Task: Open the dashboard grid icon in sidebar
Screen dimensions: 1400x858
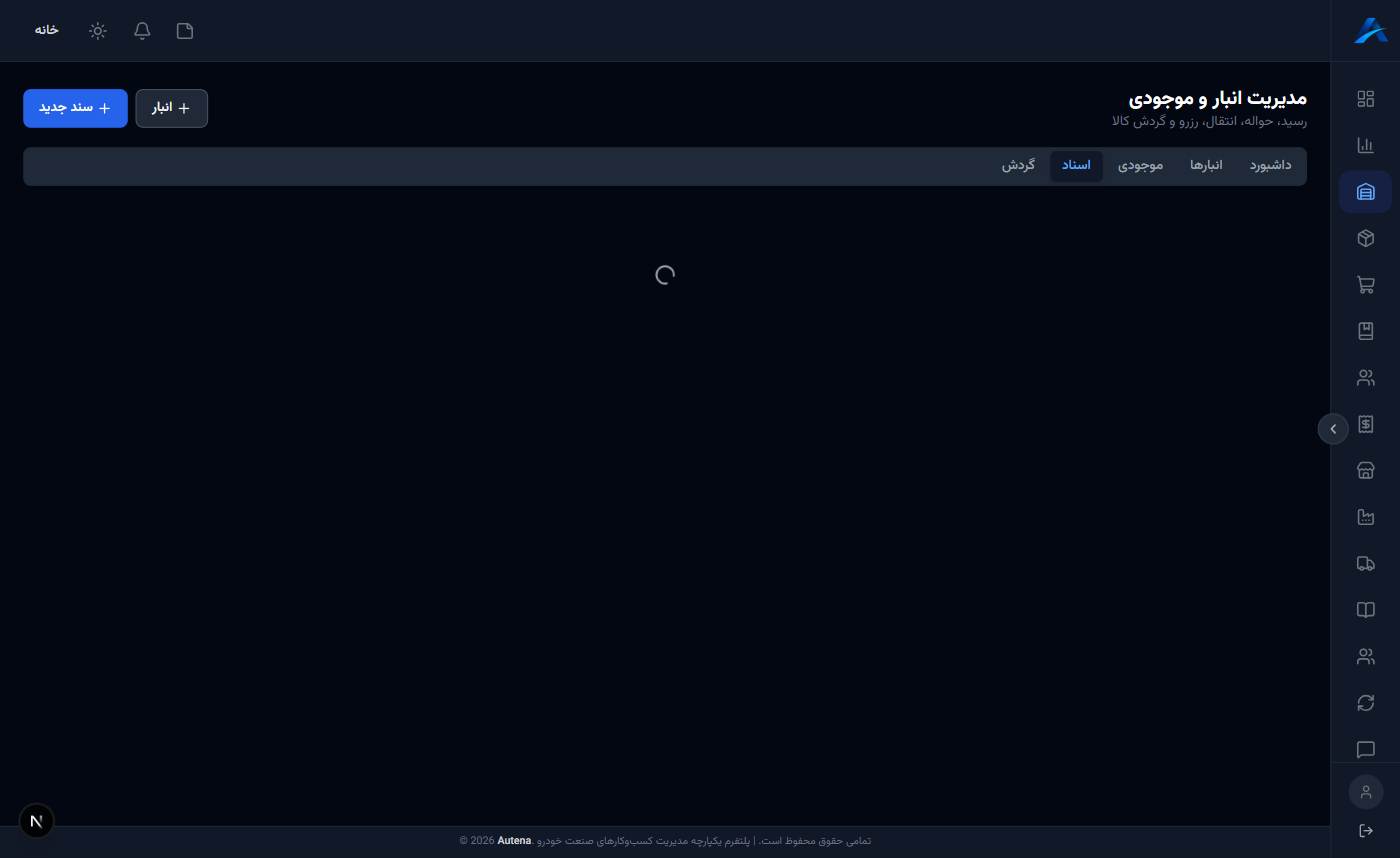Action: 1365,99
